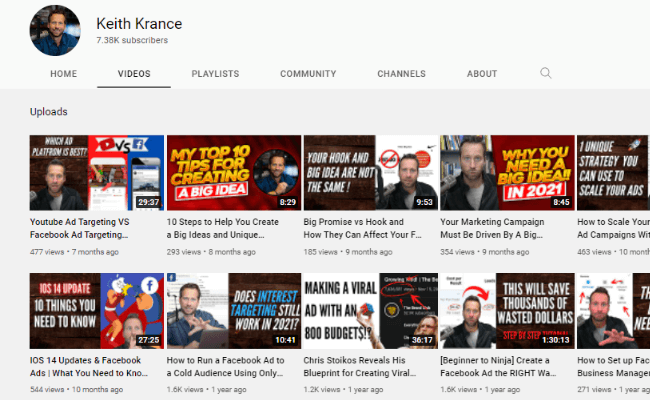Click the channel search magnifier icon
650x400 pixels.
(546, 73)
